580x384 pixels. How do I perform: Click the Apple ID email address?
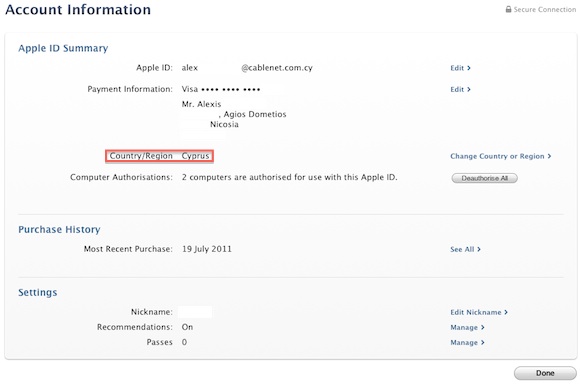coord(247,68)
